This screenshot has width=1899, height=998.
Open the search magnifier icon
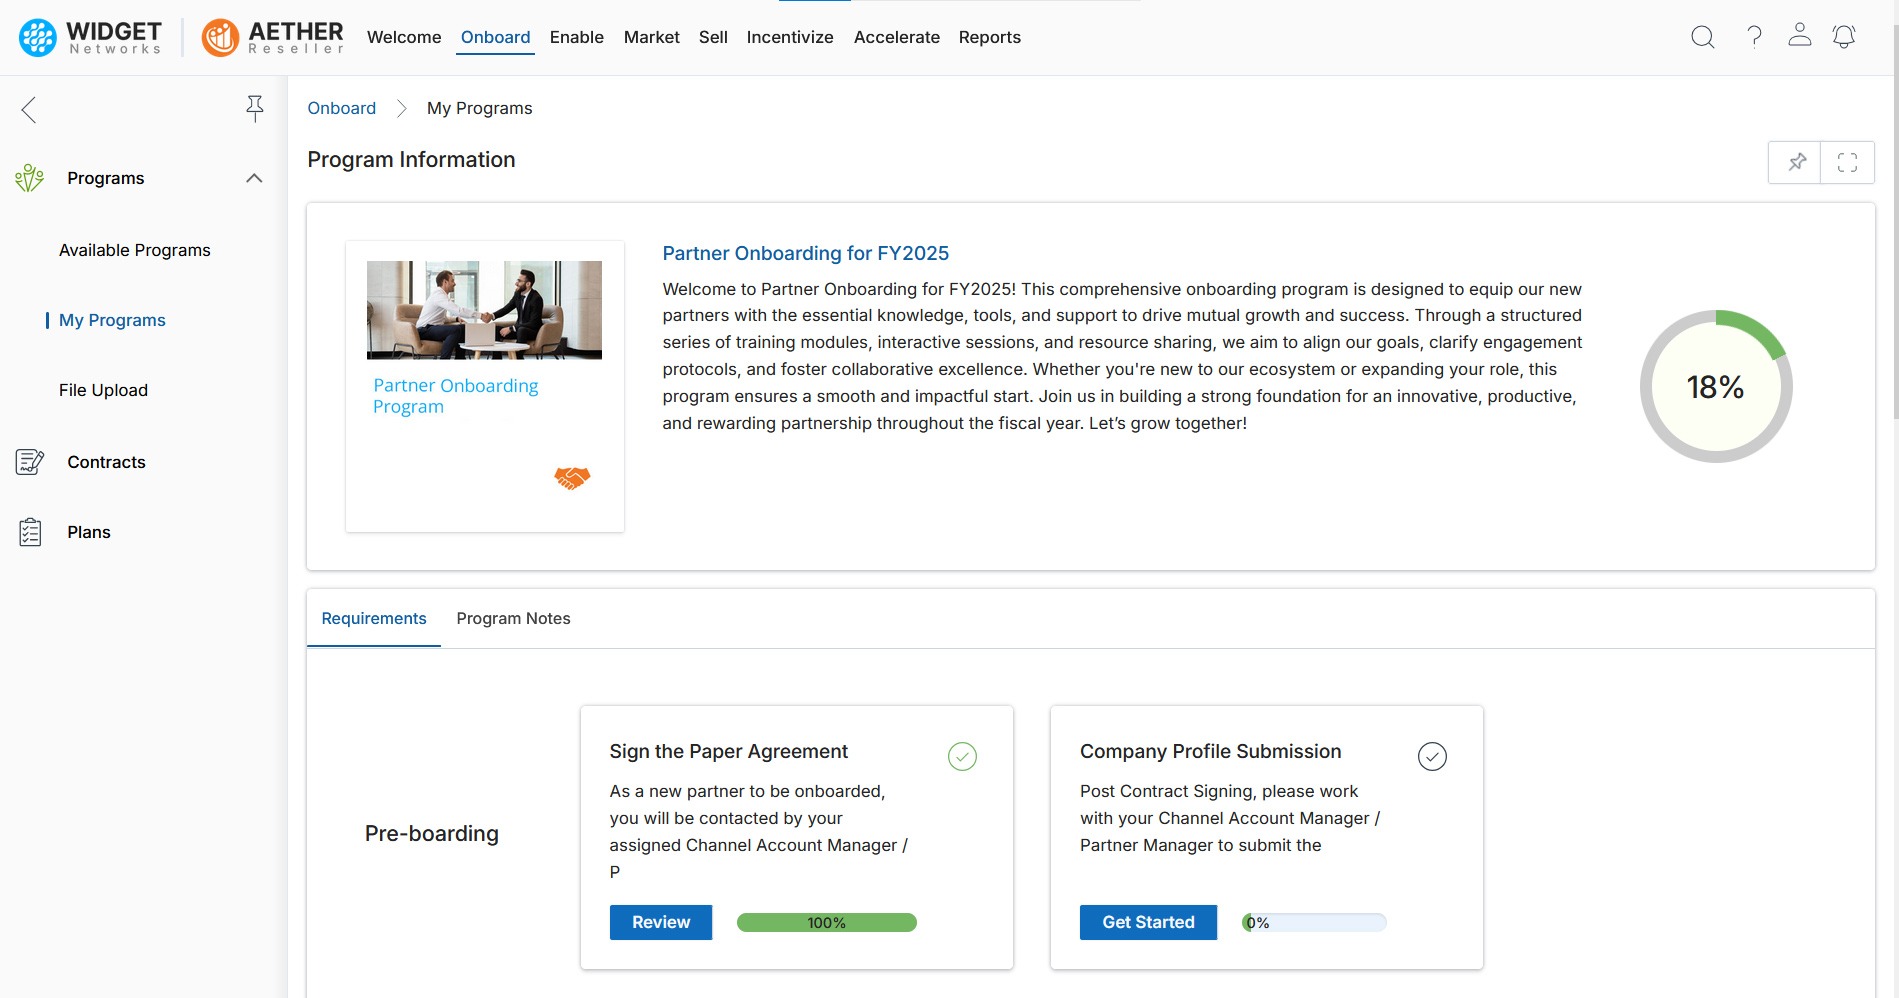[x=1702, y=37]
